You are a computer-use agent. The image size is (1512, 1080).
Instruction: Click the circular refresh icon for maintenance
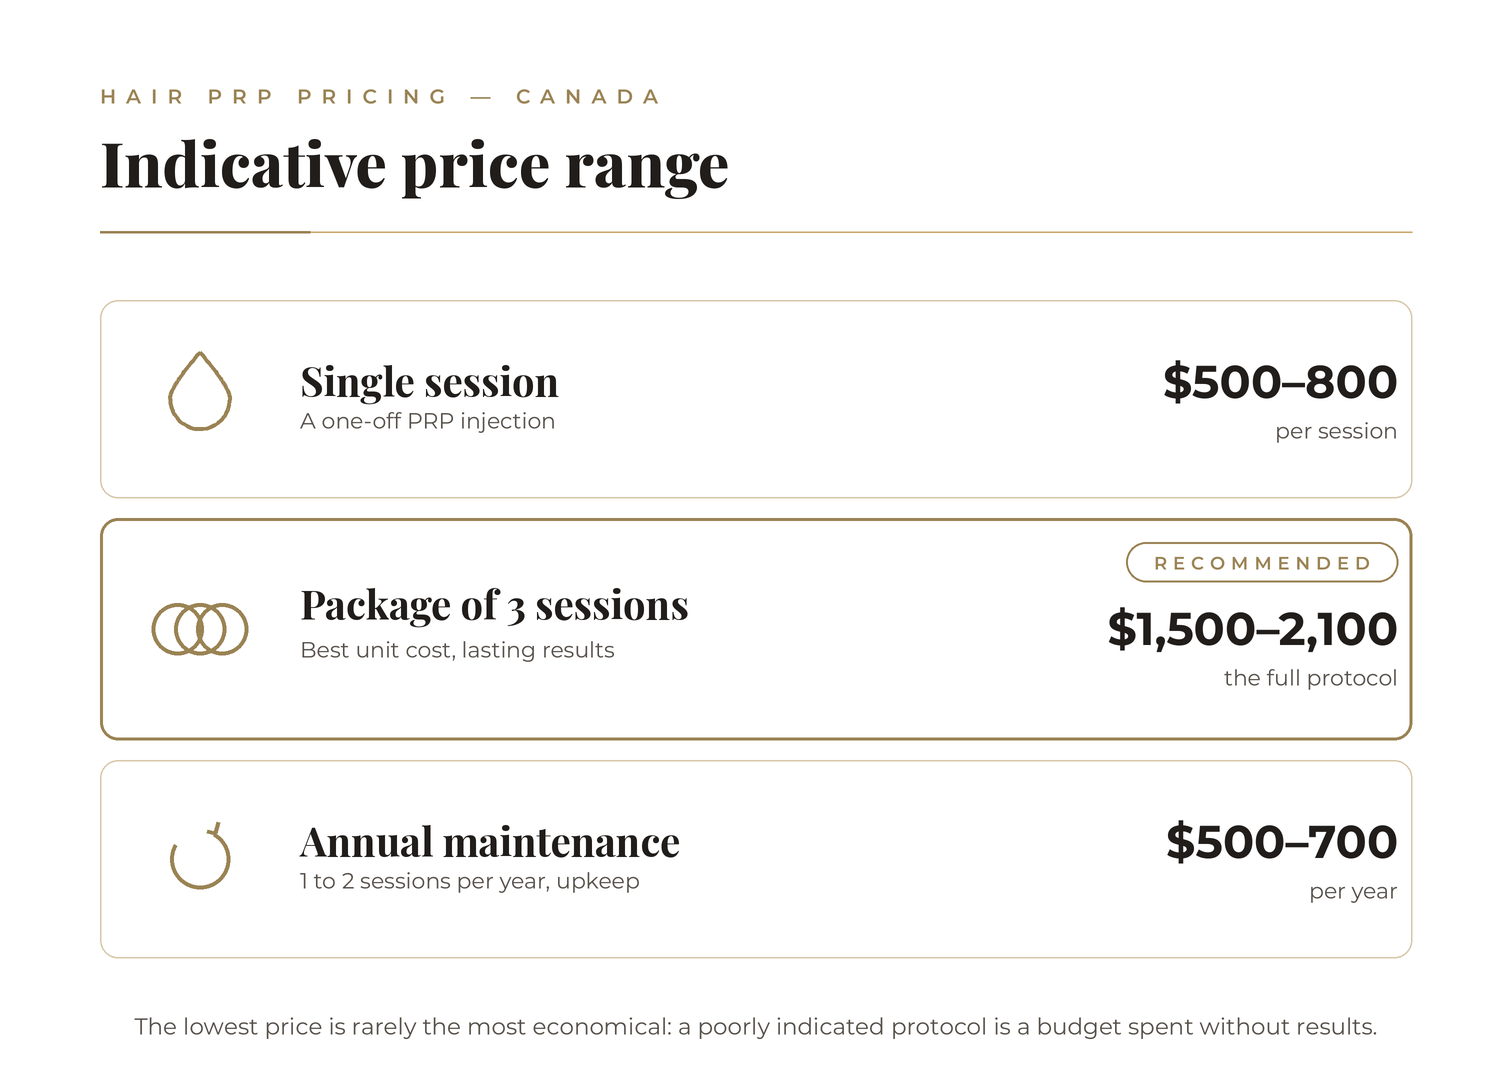pyautogui.click(x=200, y=856)
